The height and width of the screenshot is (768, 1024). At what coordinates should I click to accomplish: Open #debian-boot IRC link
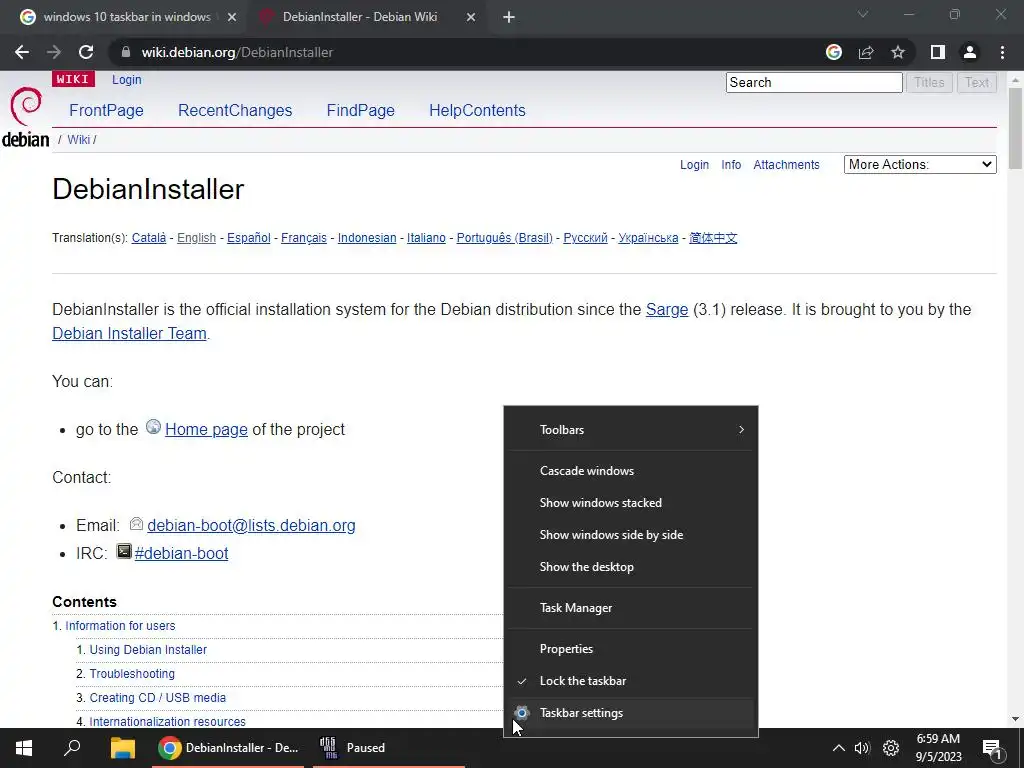pos(182,554)
